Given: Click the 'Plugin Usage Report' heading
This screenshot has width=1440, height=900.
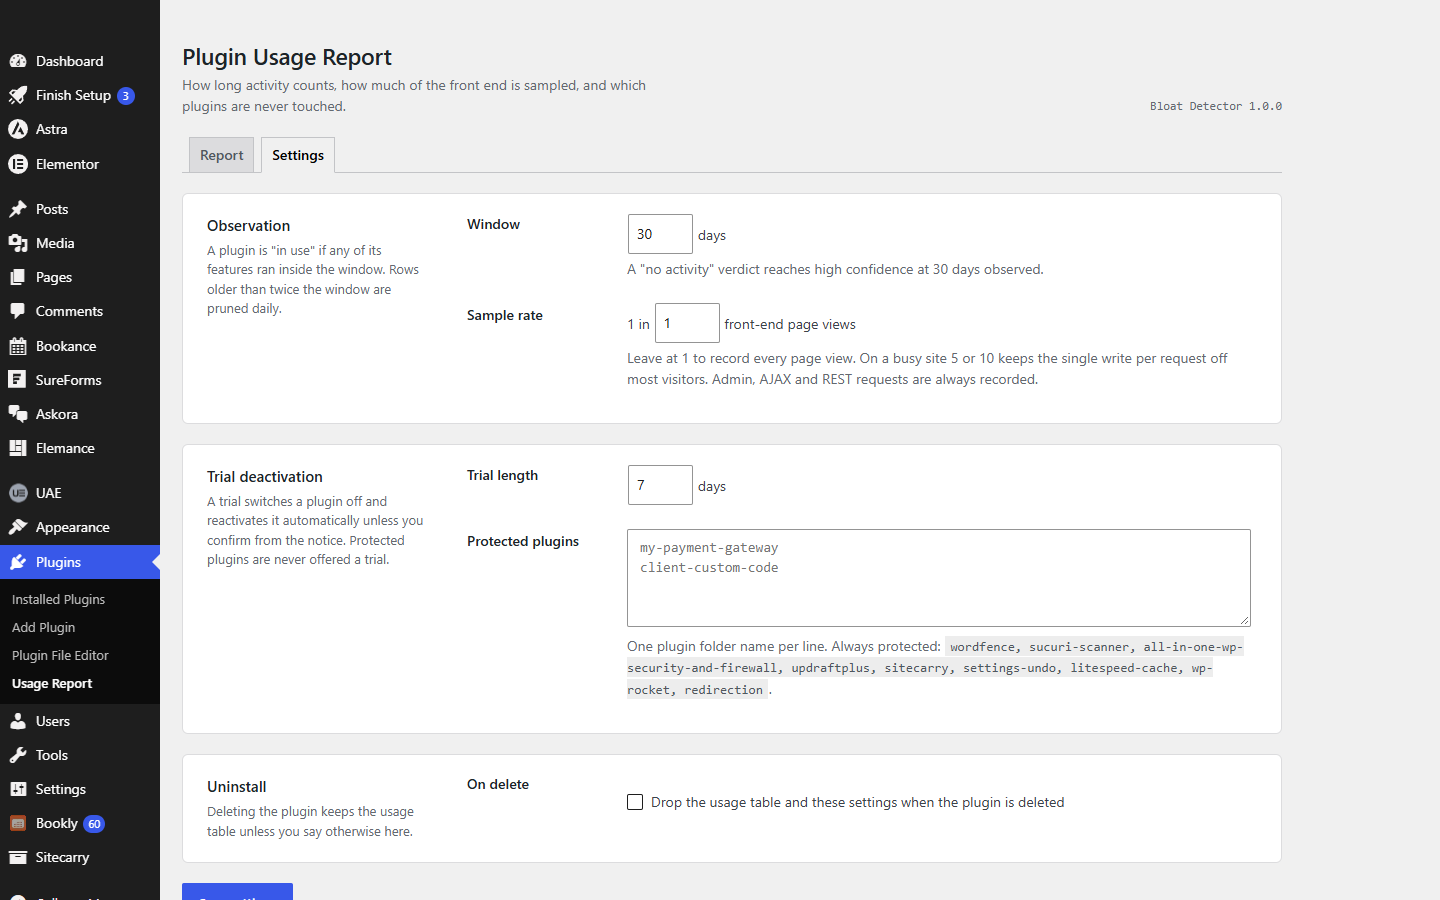Looking at the screenshot, I should pyautogui.click(x=287, y=57).
